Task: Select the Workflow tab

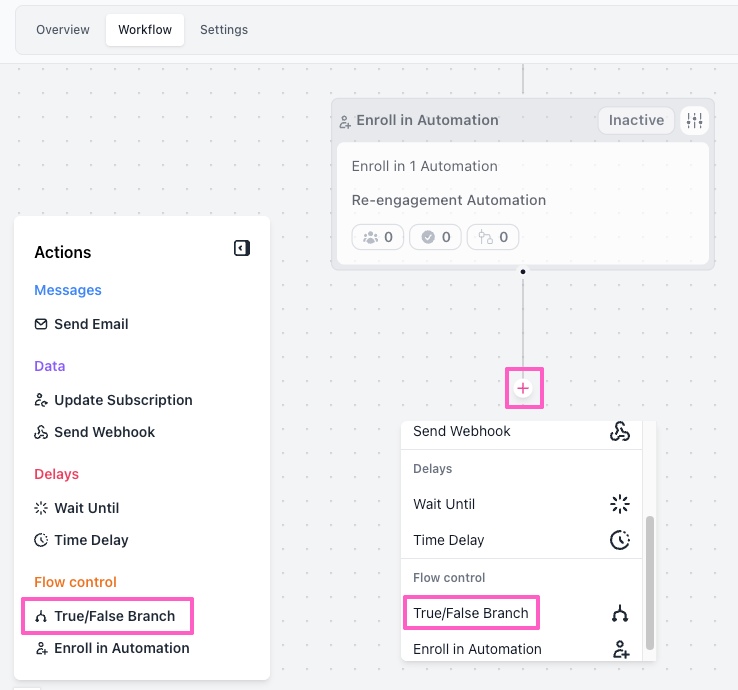Action: click(145, 30)
